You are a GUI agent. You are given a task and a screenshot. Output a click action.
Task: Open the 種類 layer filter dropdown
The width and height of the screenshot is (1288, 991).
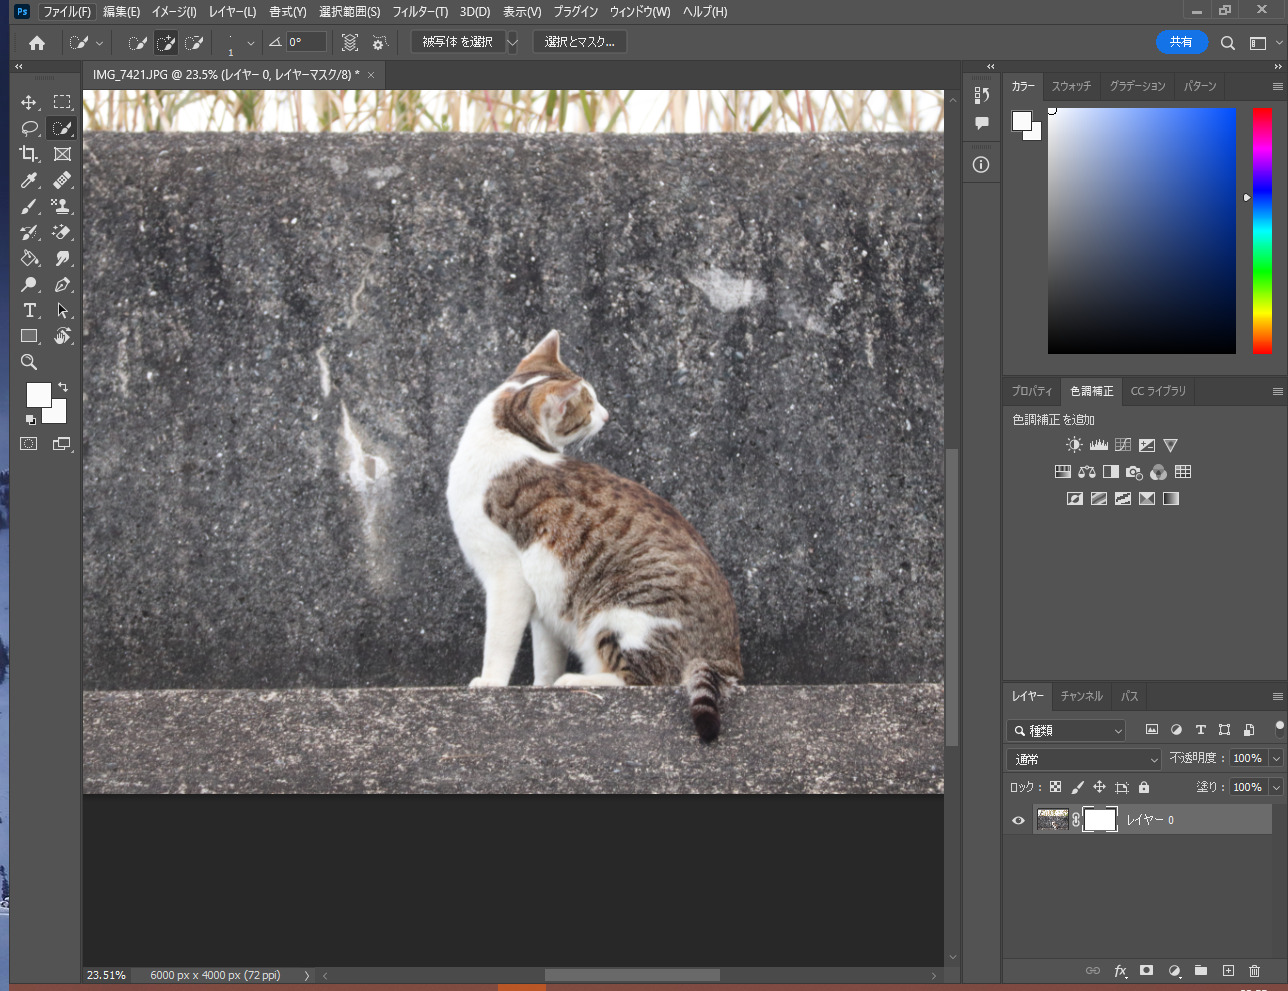point(1068,730)
